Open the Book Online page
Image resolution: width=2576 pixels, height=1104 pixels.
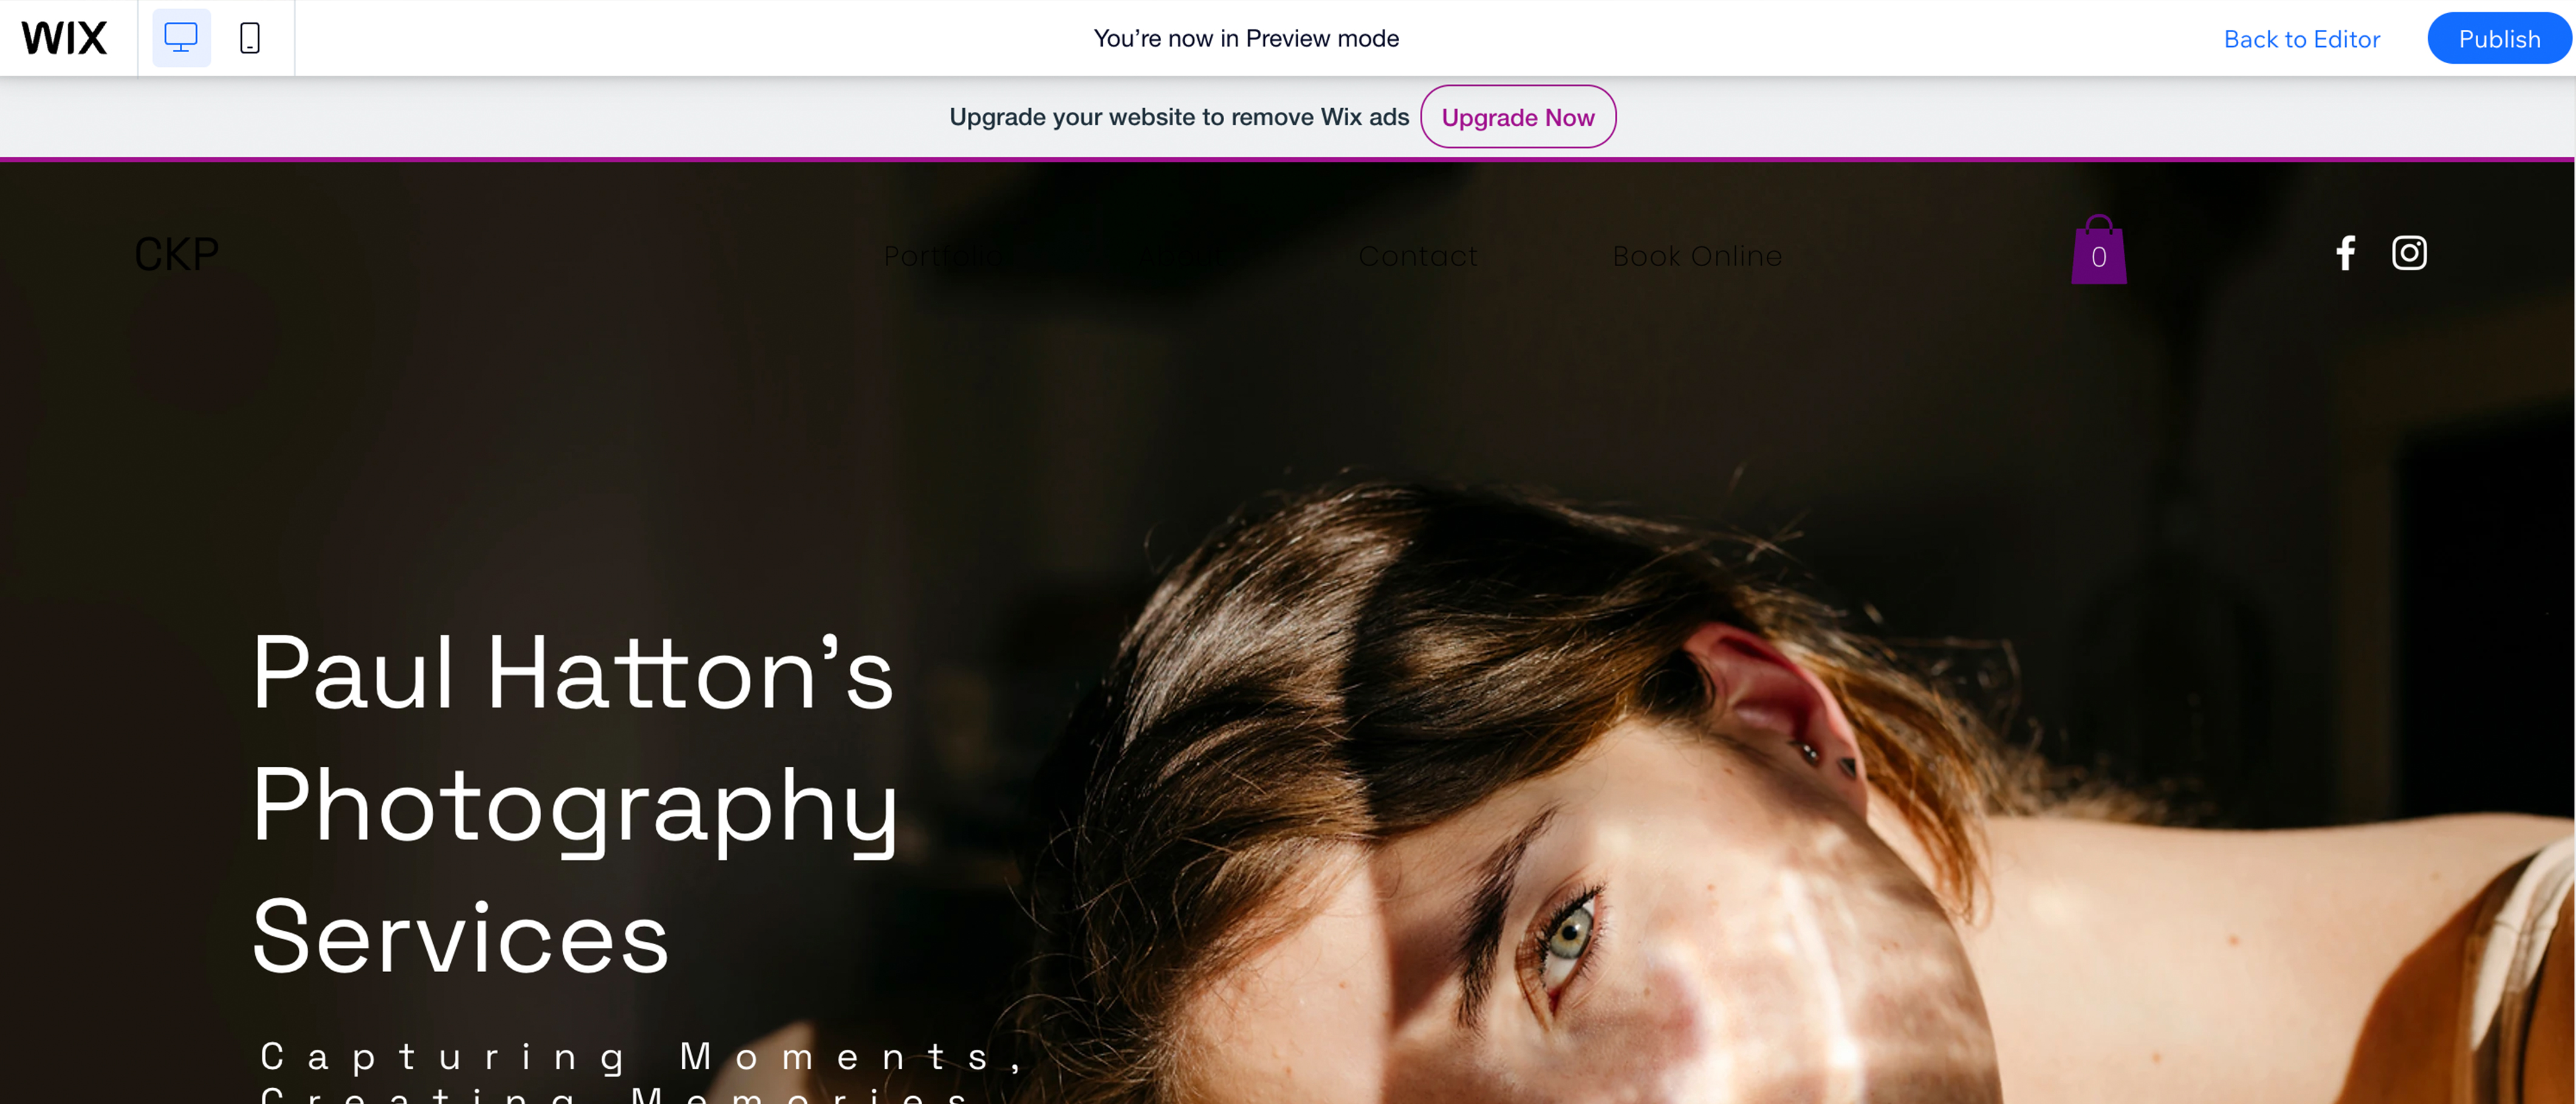point(1697,256)
